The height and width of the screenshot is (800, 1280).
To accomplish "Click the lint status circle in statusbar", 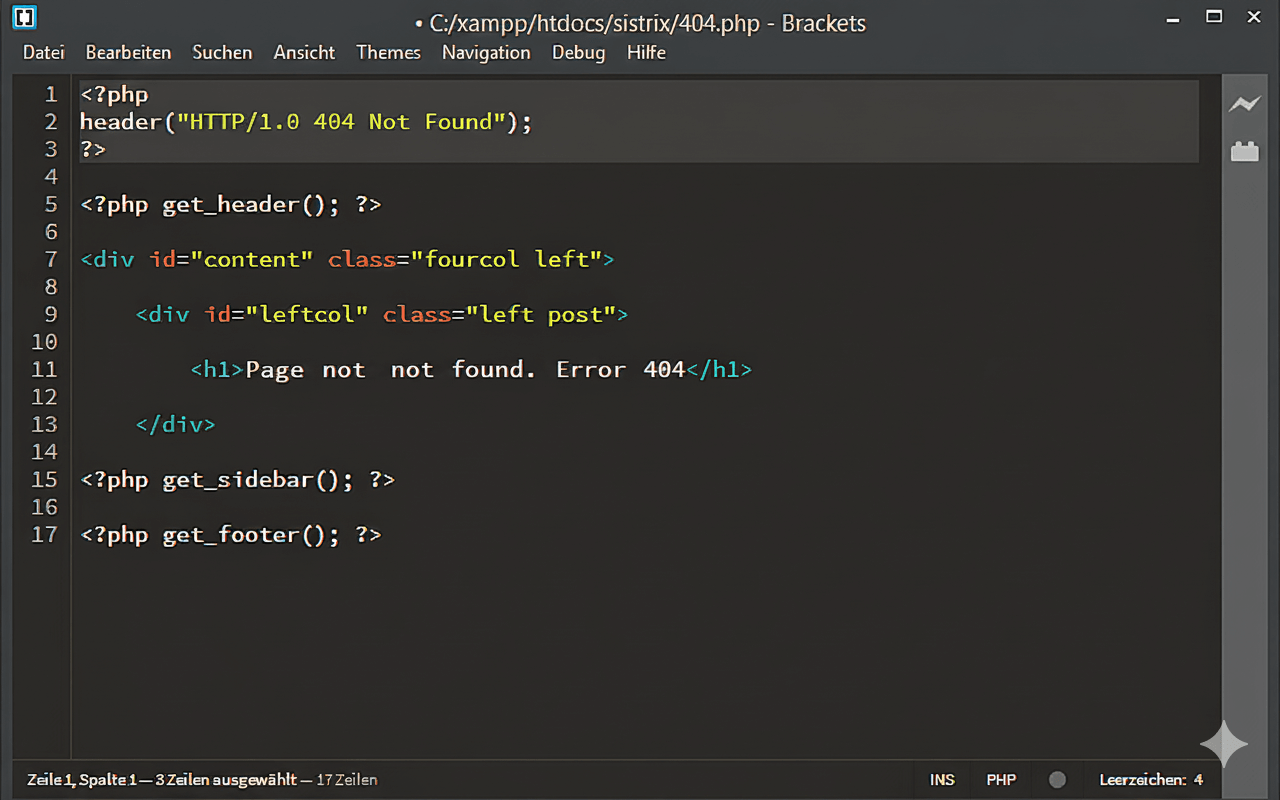I will [x=1057, y=779].
